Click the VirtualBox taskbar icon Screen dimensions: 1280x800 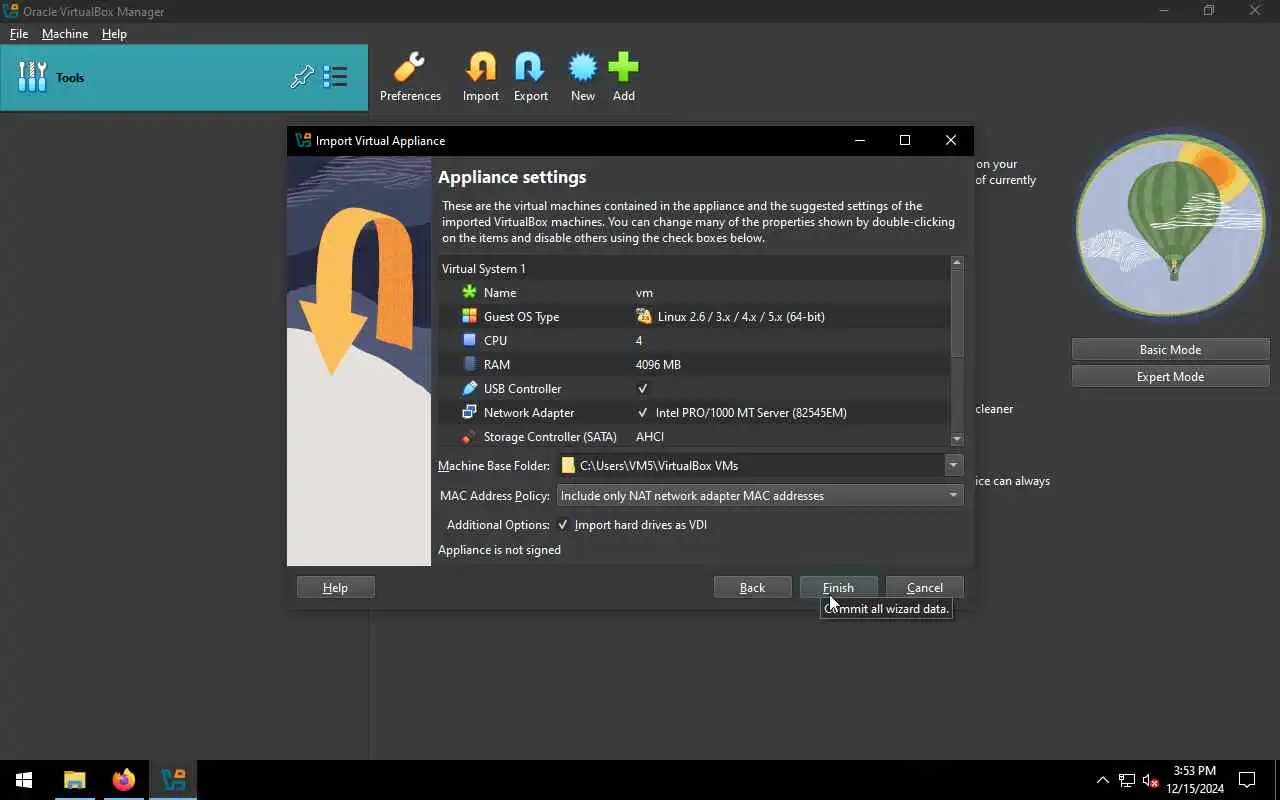tap(173, 780)
